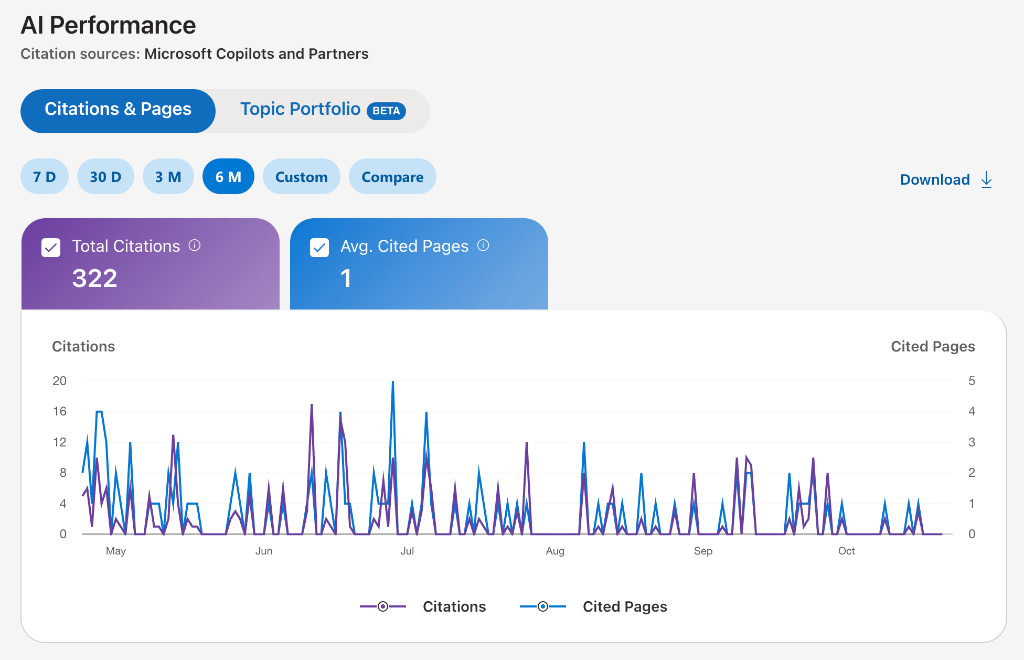Toggle the Citations series in the legend
The image size is (1024, 660).
coord(423,606)
